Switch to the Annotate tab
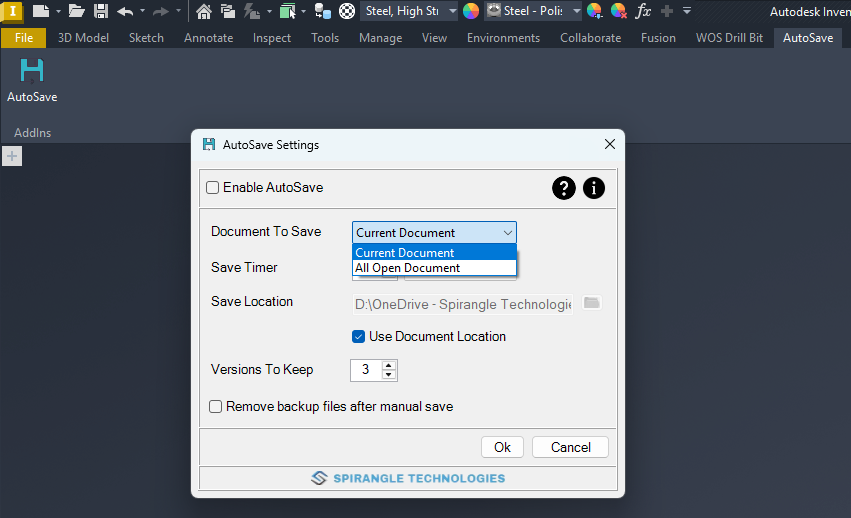851x518 pixels. pyautogui.click(x=208, y=38)
